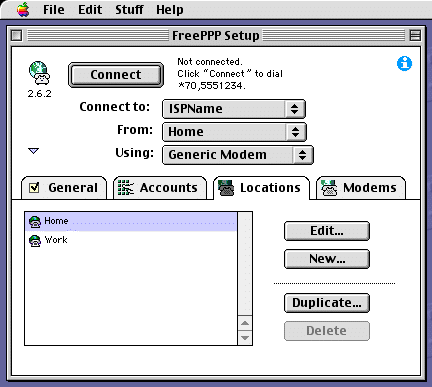Click the Modems tab phone icon
432x387 pixels.
pyautogui.click(x=329, y=188)
